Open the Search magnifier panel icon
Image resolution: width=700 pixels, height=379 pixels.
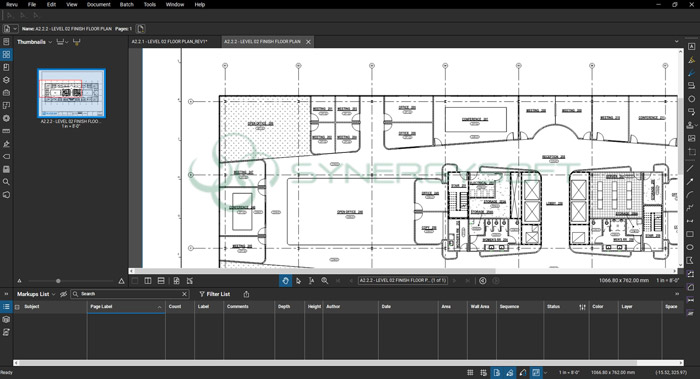pos(6,182)
